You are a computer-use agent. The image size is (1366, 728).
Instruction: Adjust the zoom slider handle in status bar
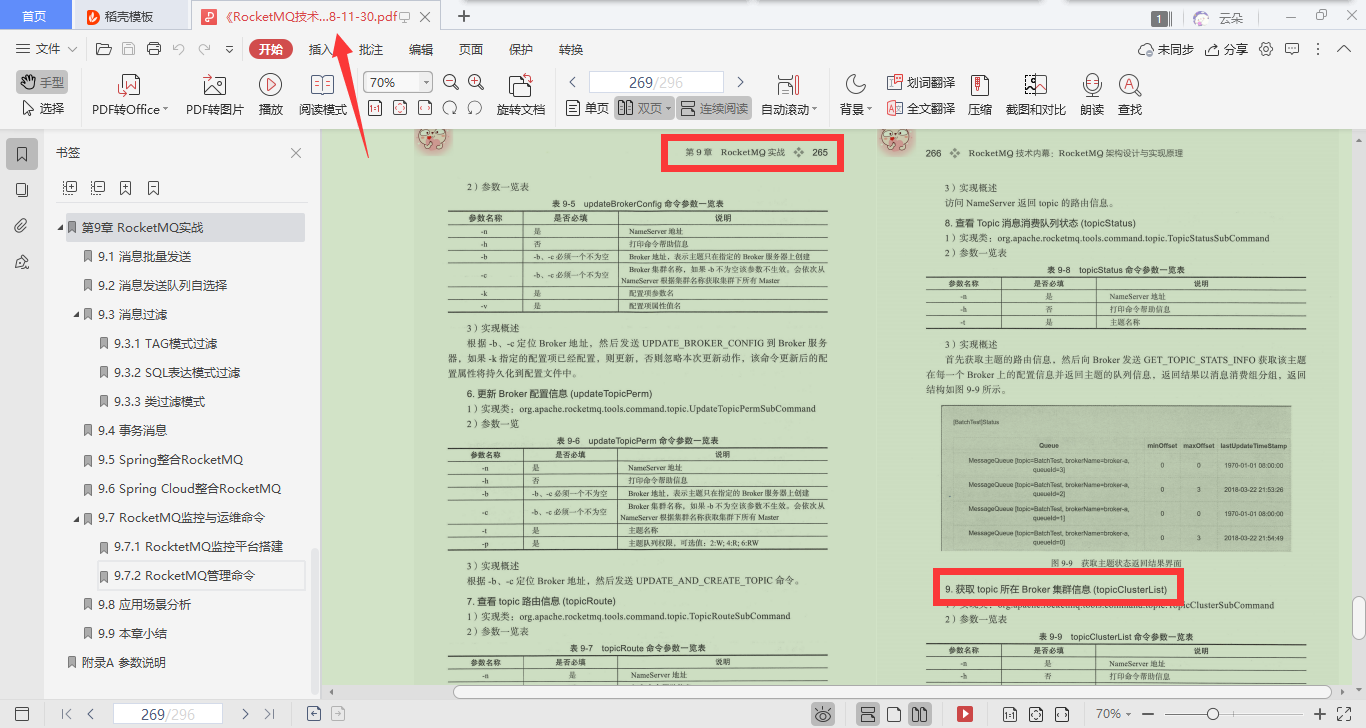pyautogui.click(x=1213, y=714)
